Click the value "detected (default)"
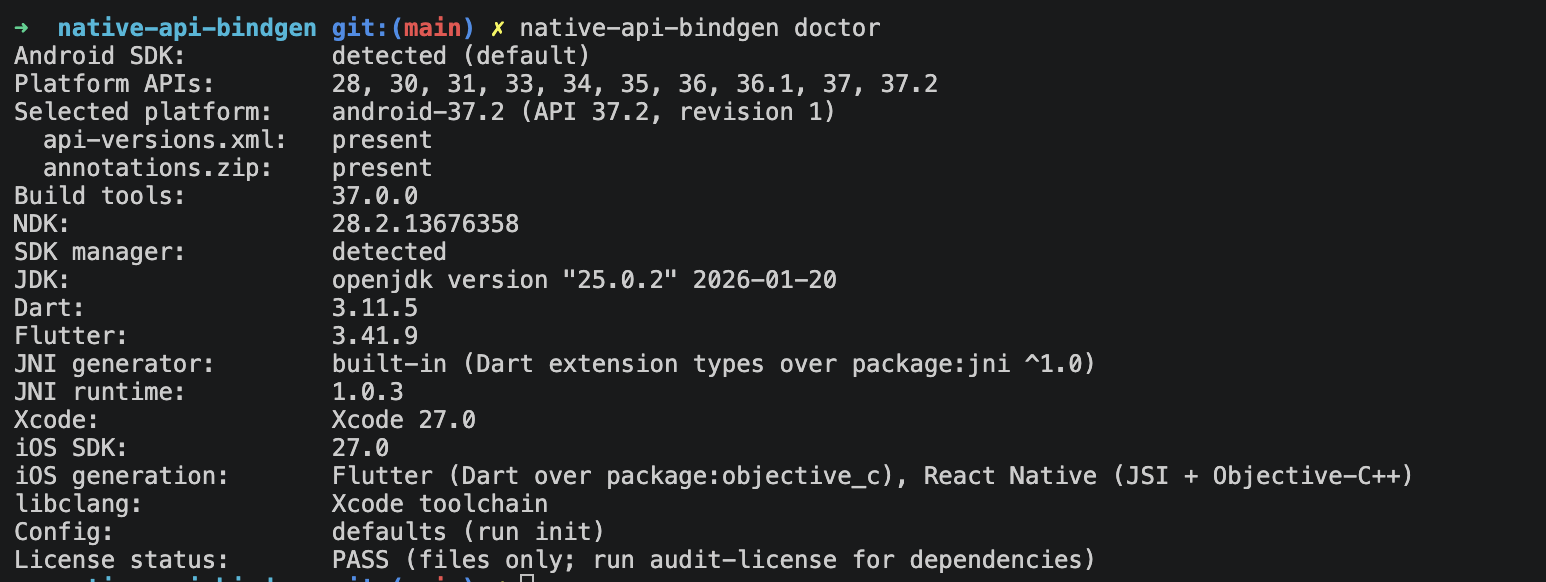1546x582 pixels. click(461, 56)
